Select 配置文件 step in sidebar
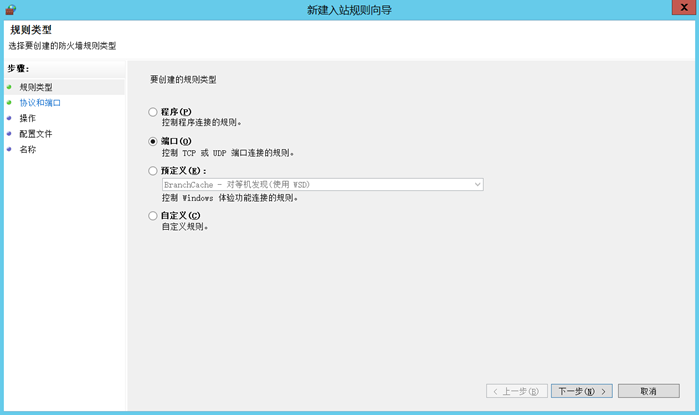699x415 pixels. [x=36, y=134]
